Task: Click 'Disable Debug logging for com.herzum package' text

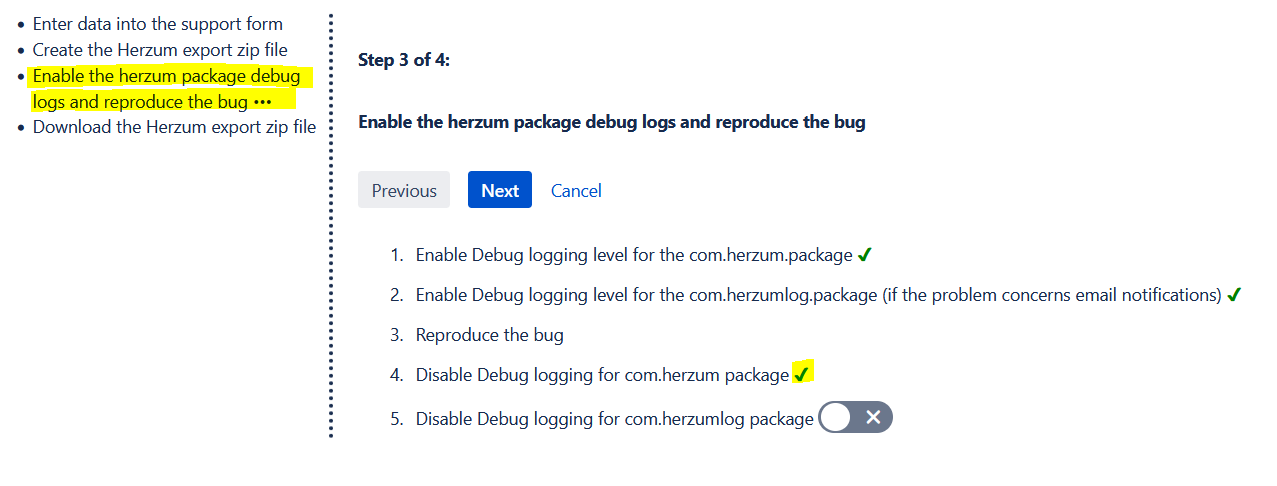Action: click(602, 375)
